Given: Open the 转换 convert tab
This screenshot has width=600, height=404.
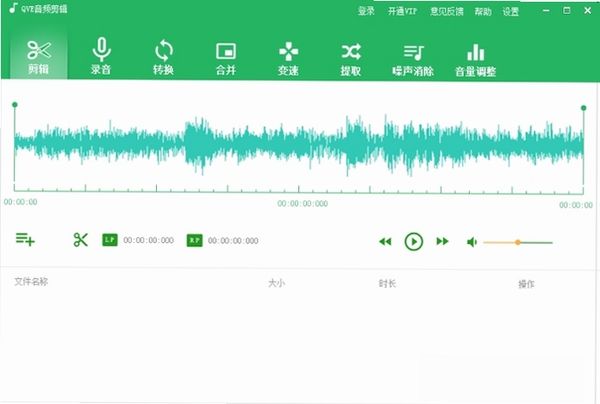Looking at the screenshot, I should [163, 57].
